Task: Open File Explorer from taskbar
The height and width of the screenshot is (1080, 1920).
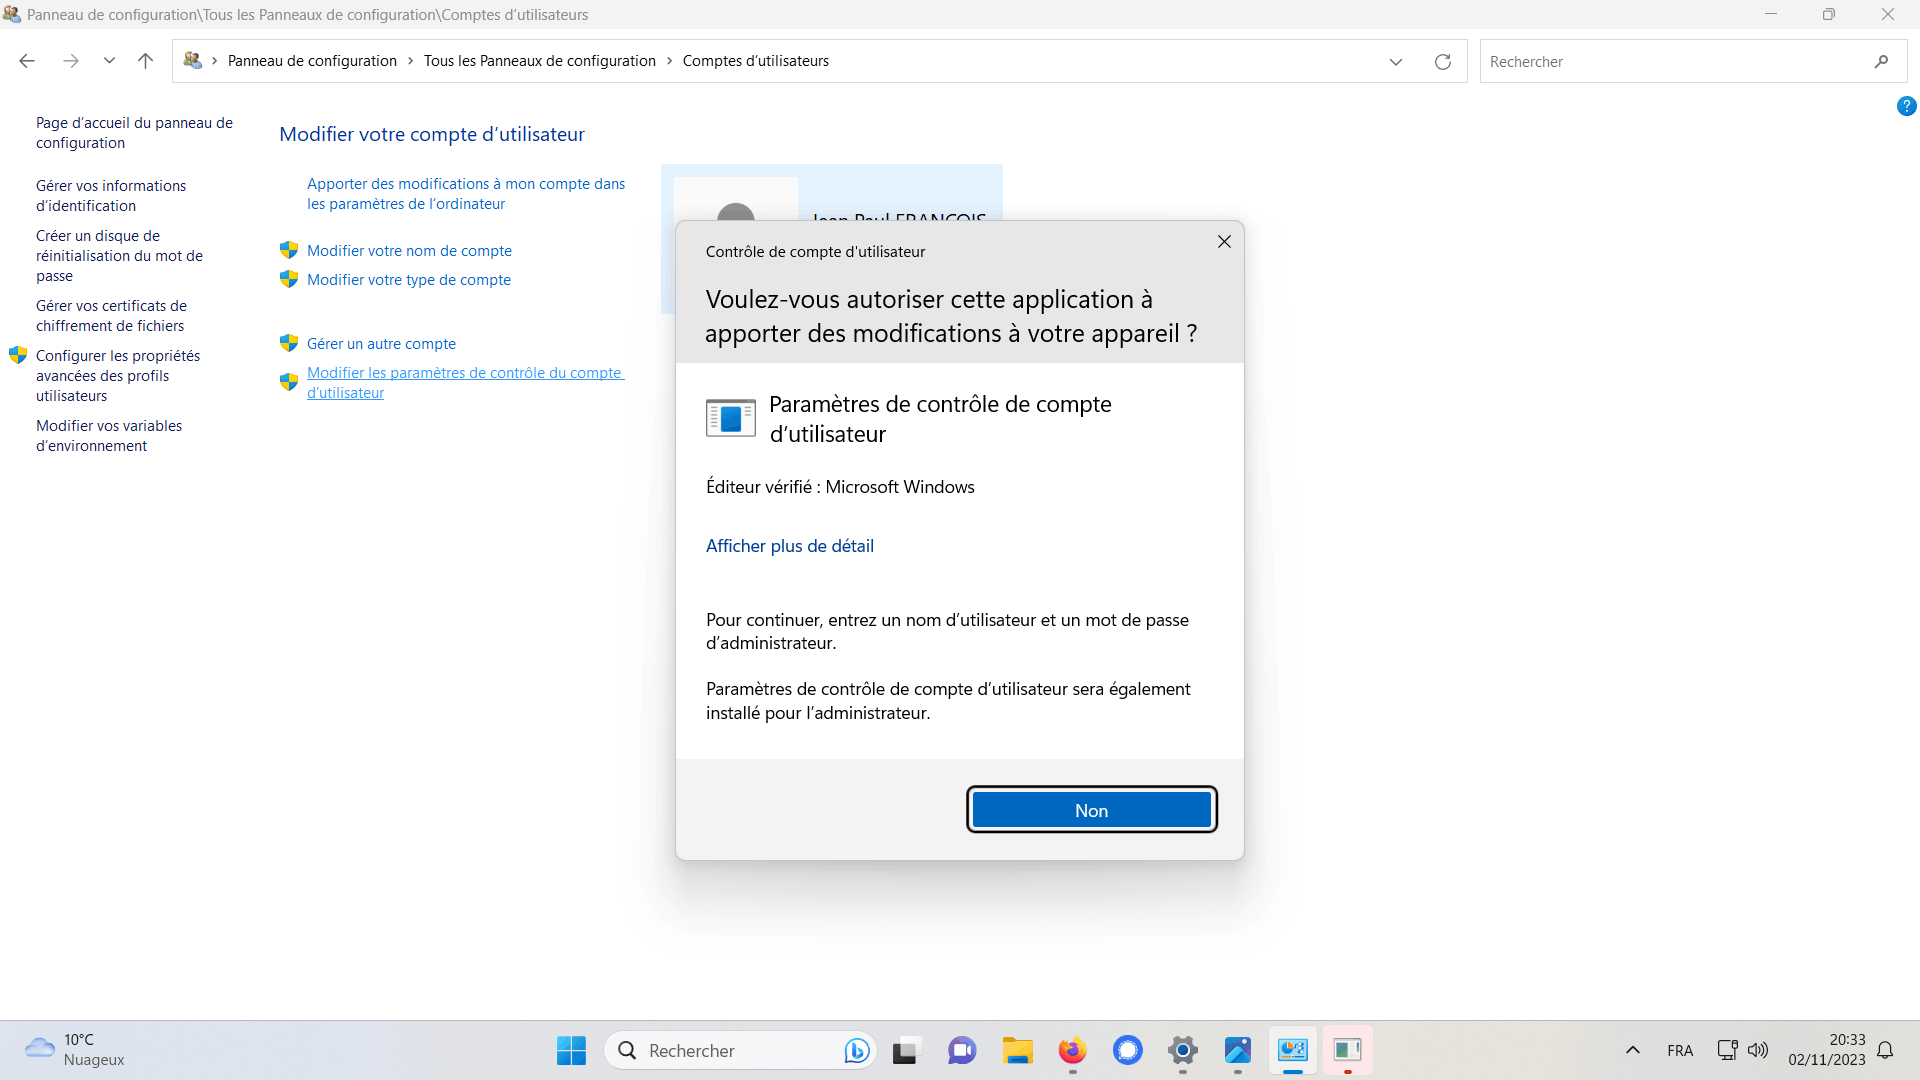Action: click(x=1017, y=1051)
